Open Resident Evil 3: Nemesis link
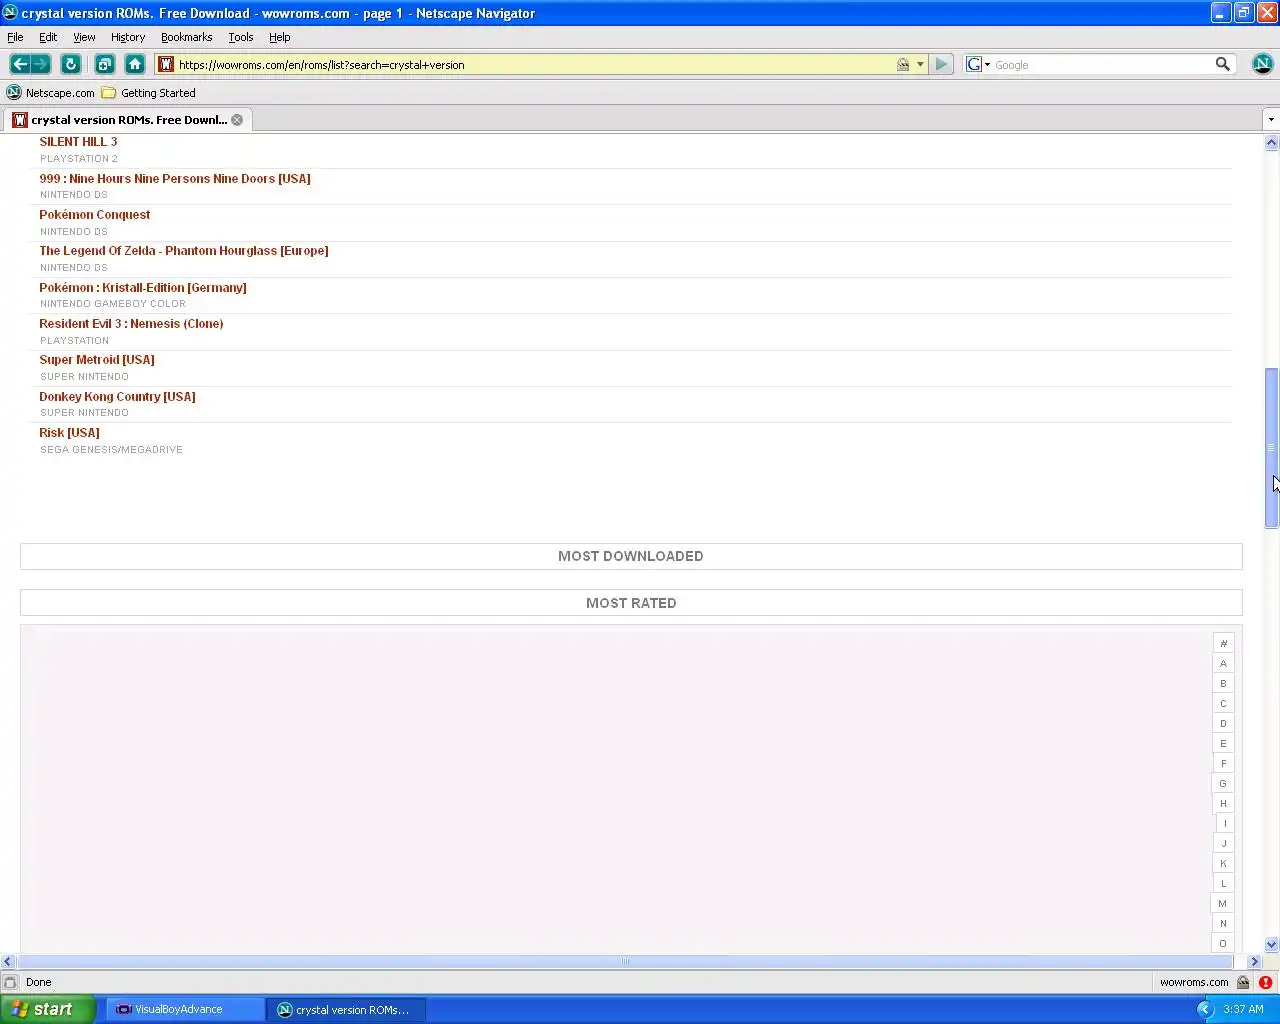 pos(131,324)
